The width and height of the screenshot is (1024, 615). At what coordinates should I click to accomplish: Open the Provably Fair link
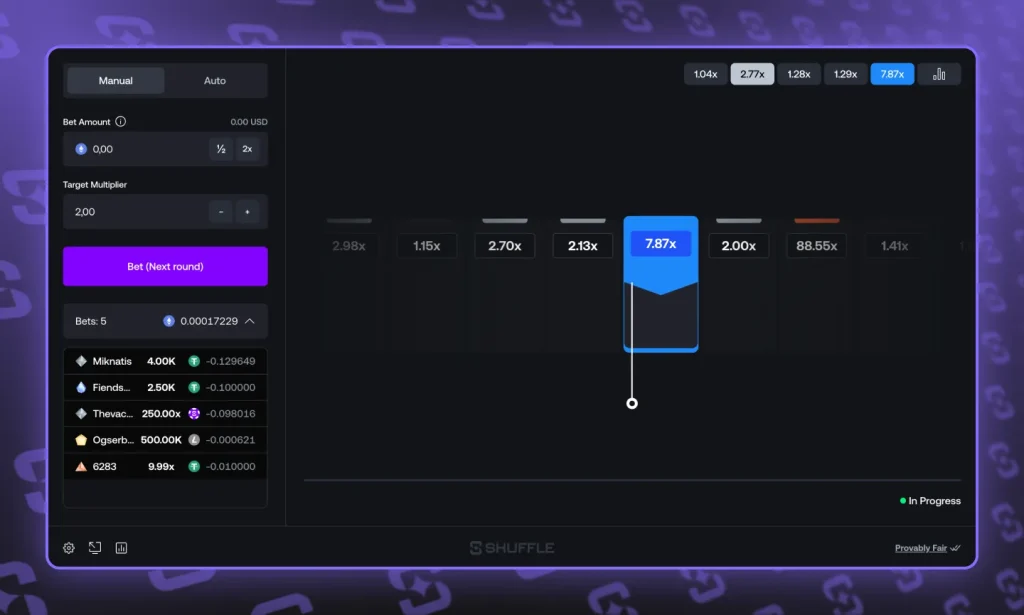pos(921,548)
